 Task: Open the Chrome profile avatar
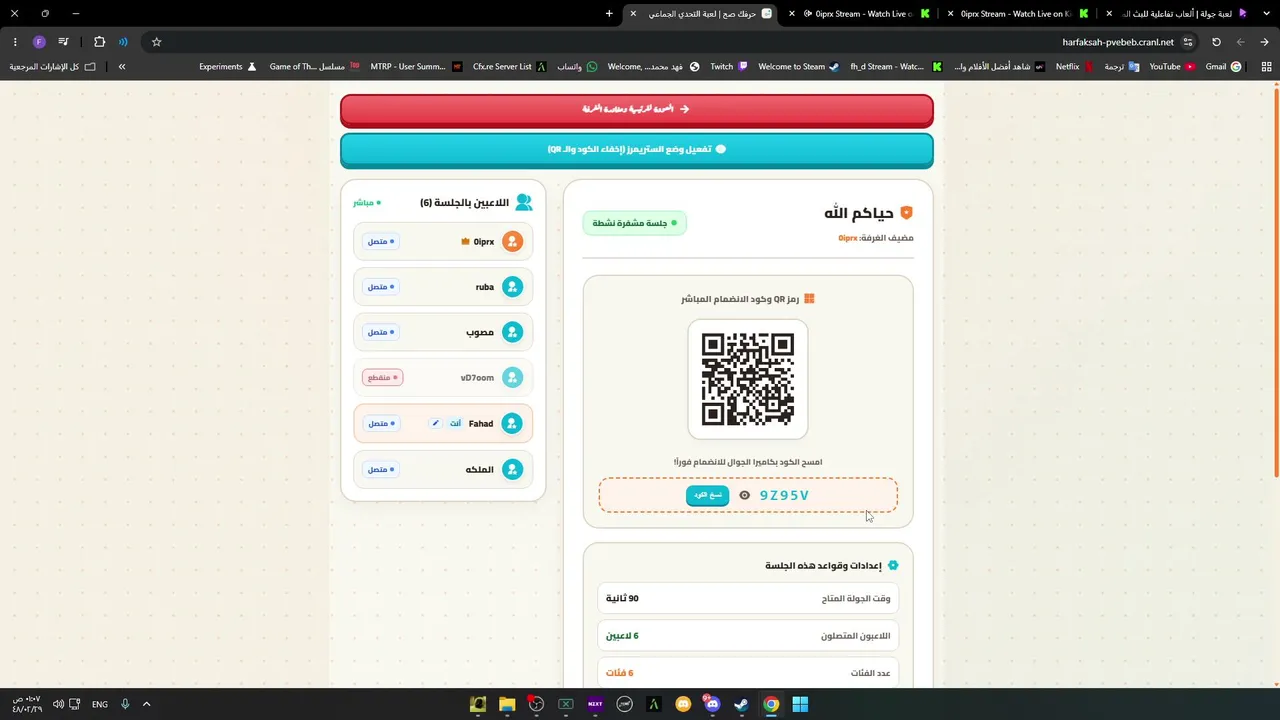(39, 42)
